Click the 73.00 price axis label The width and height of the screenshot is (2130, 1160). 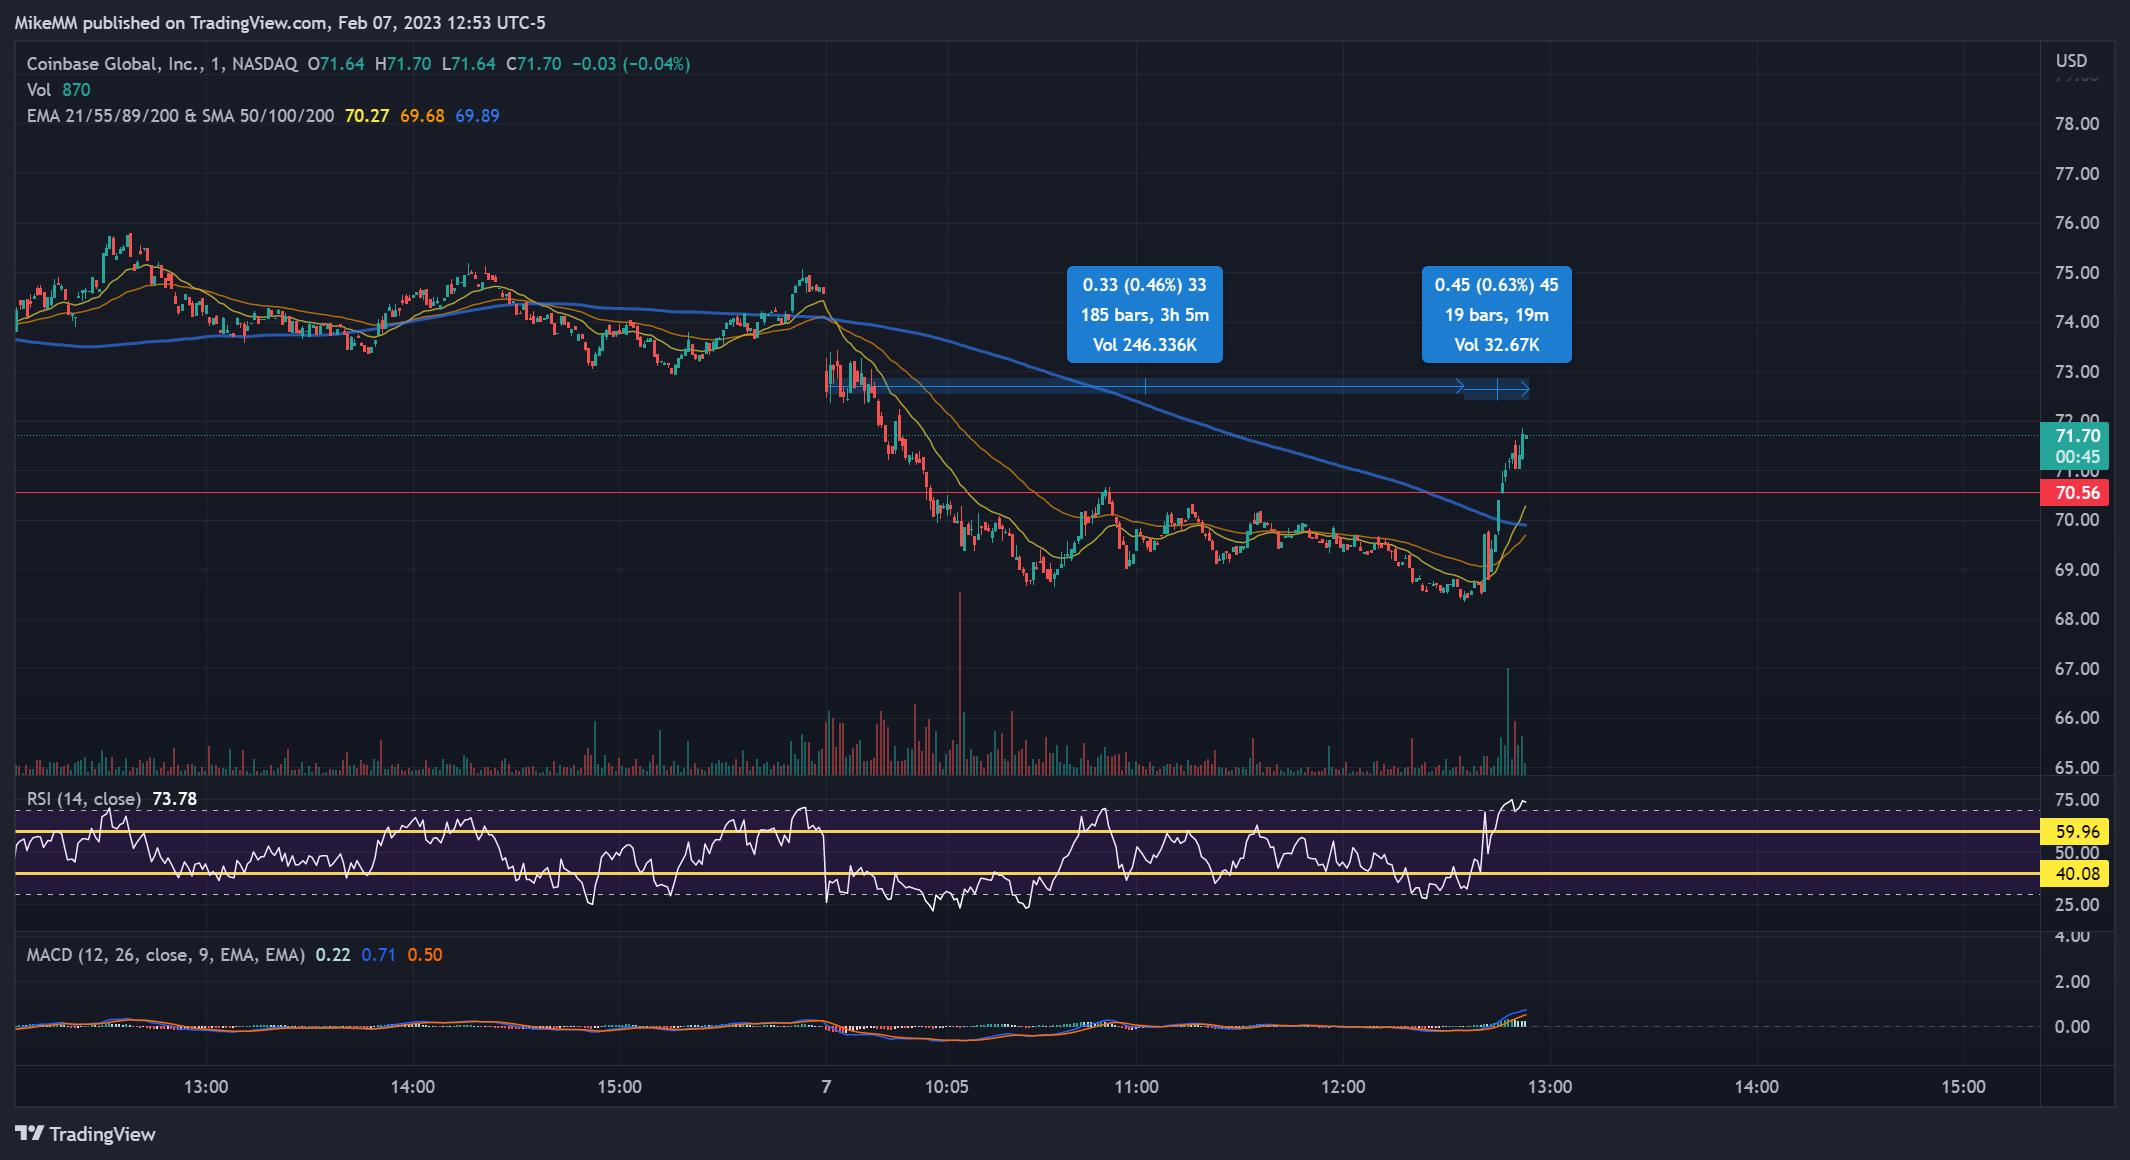(2077, 372)
